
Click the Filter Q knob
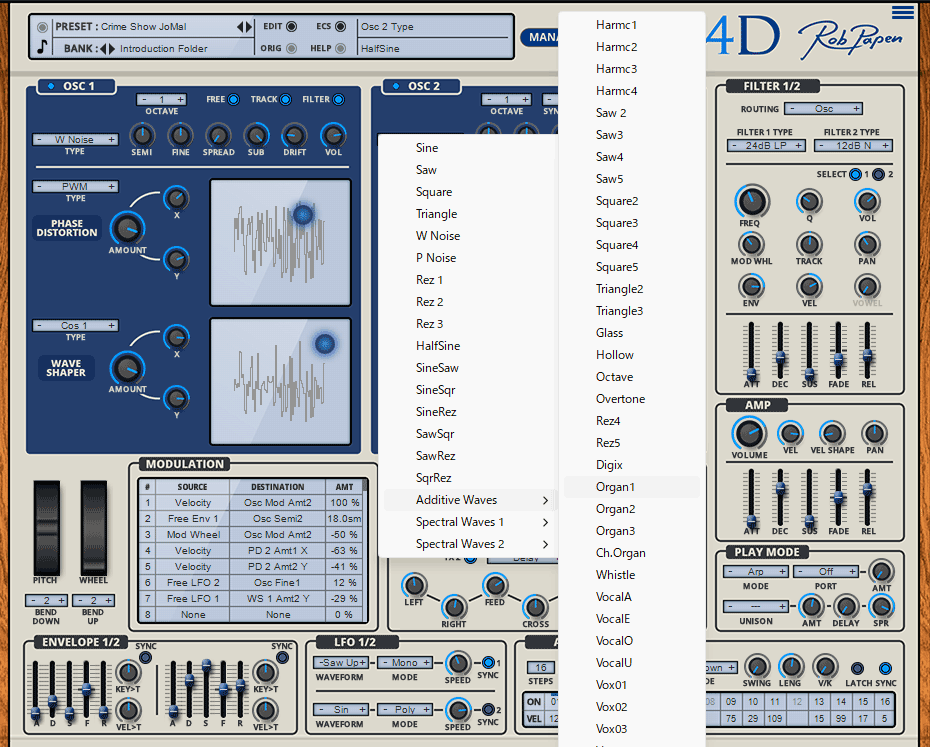pos(809,201)
